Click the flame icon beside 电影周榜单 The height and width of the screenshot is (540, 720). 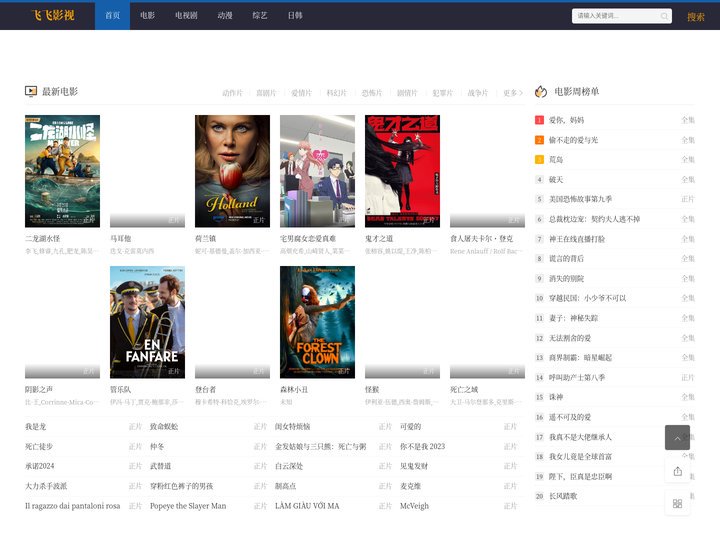541,92
